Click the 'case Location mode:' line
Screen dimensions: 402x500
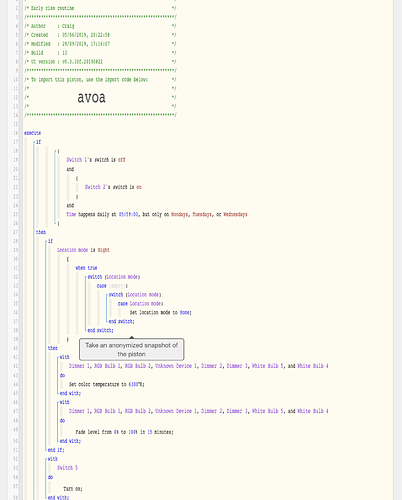140,304
